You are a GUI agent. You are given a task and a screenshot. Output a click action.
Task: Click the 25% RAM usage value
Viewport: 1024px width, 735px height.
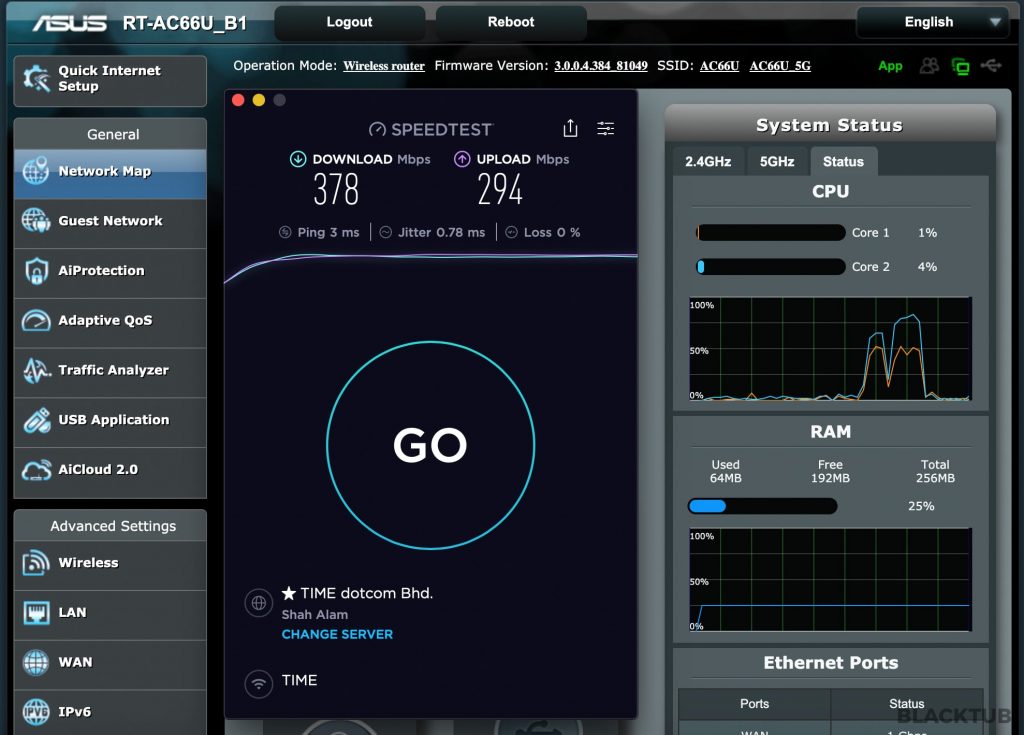pos(921,506)
